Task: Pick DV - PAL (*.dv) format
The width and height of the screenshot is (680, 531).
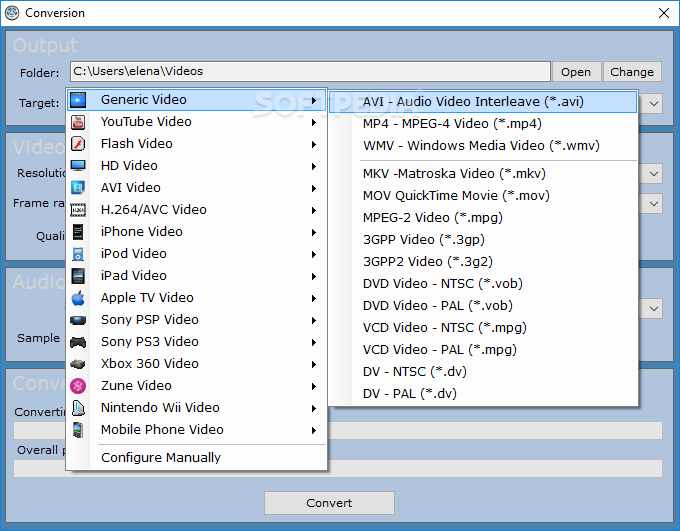Action: [x=483, y=394]
